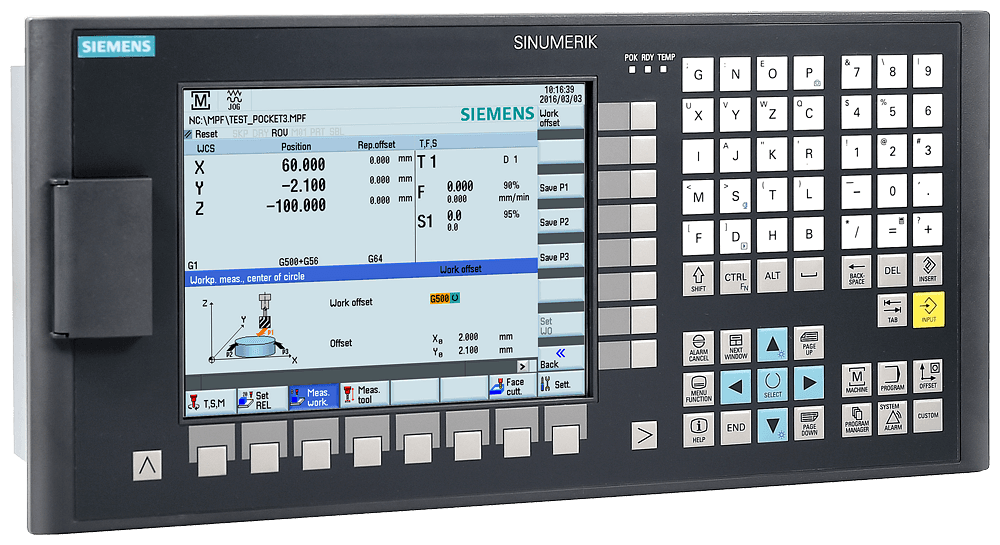Hit the BACKSPACE key
This screenshot has width=1000, height=545.
tap(857, 272)
